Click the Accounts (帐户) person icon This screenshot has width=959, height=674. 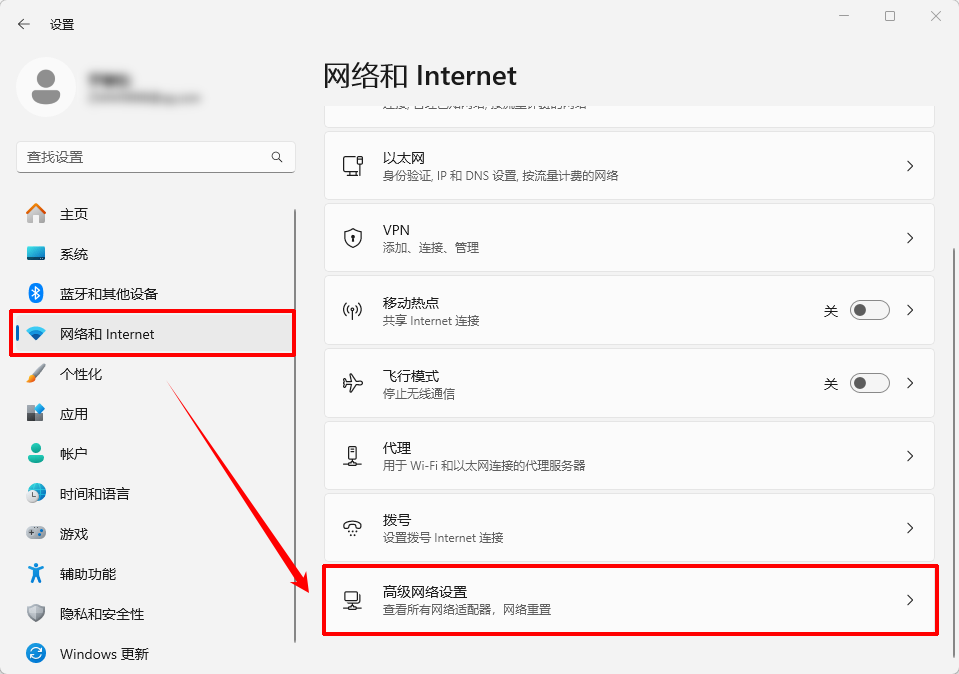tap(36, 454)
